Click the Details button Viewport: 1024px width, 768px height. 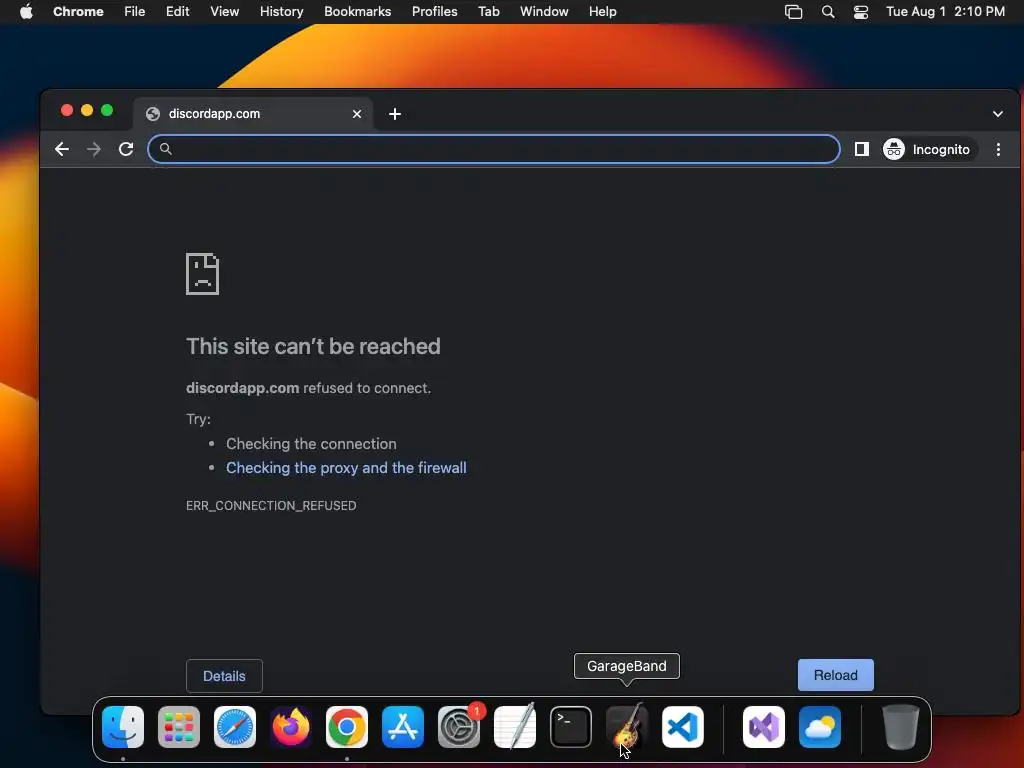pos(224,676)
